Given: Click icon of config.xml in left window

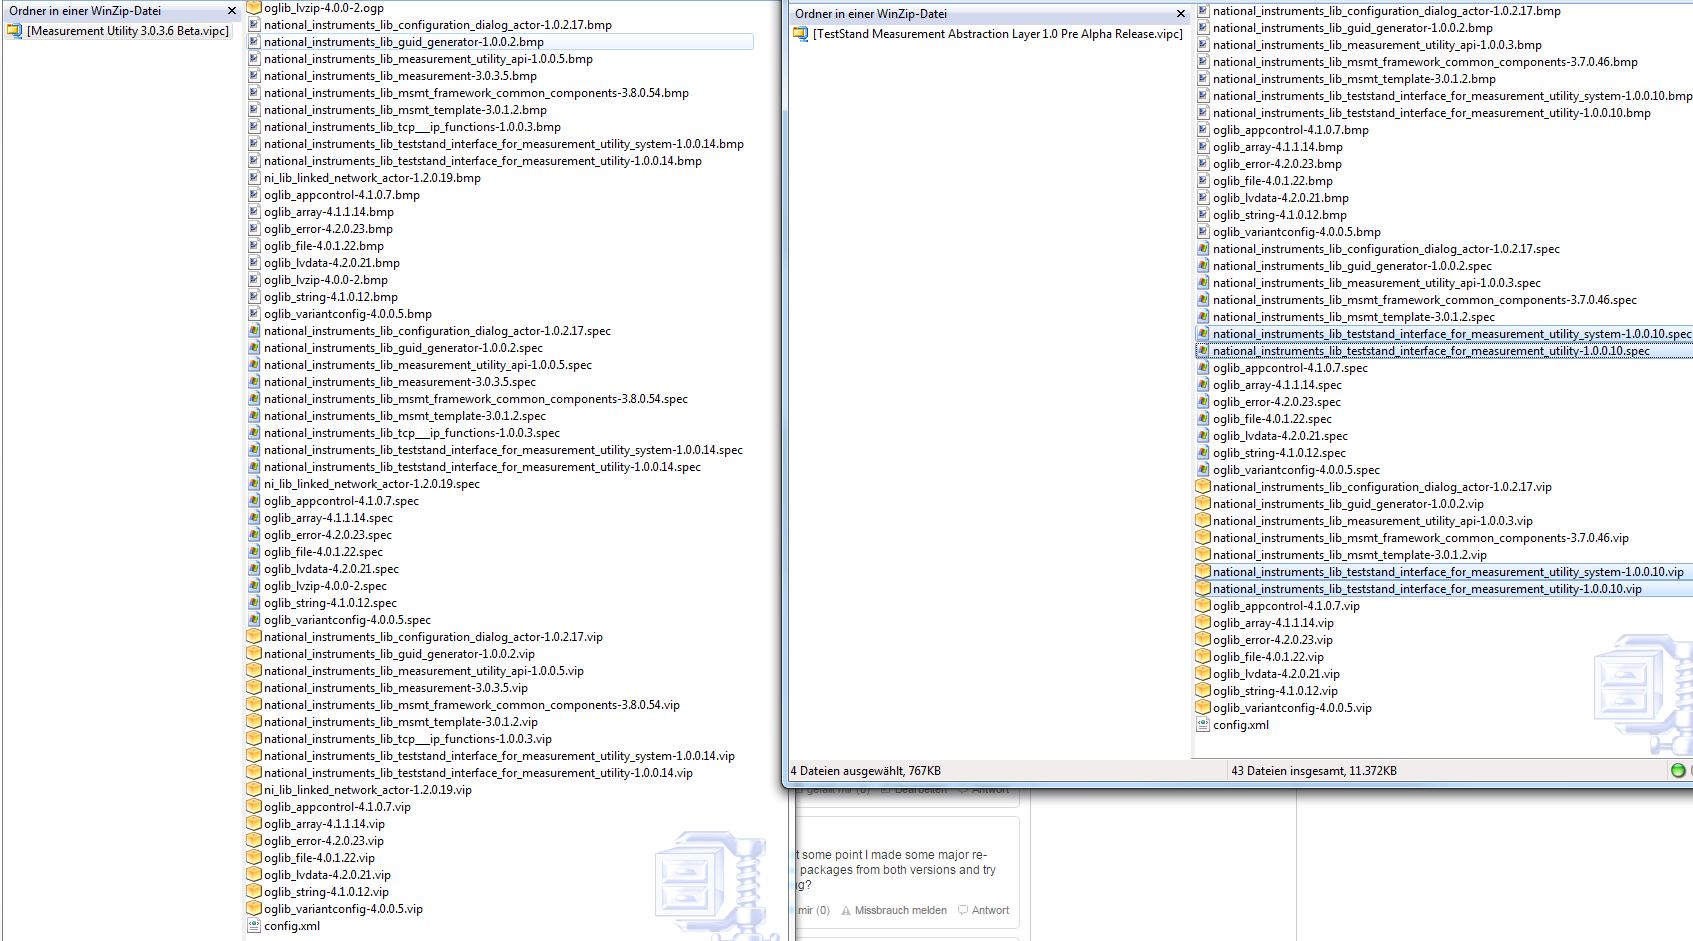Looking at the screenshot, I should point(254,926).
